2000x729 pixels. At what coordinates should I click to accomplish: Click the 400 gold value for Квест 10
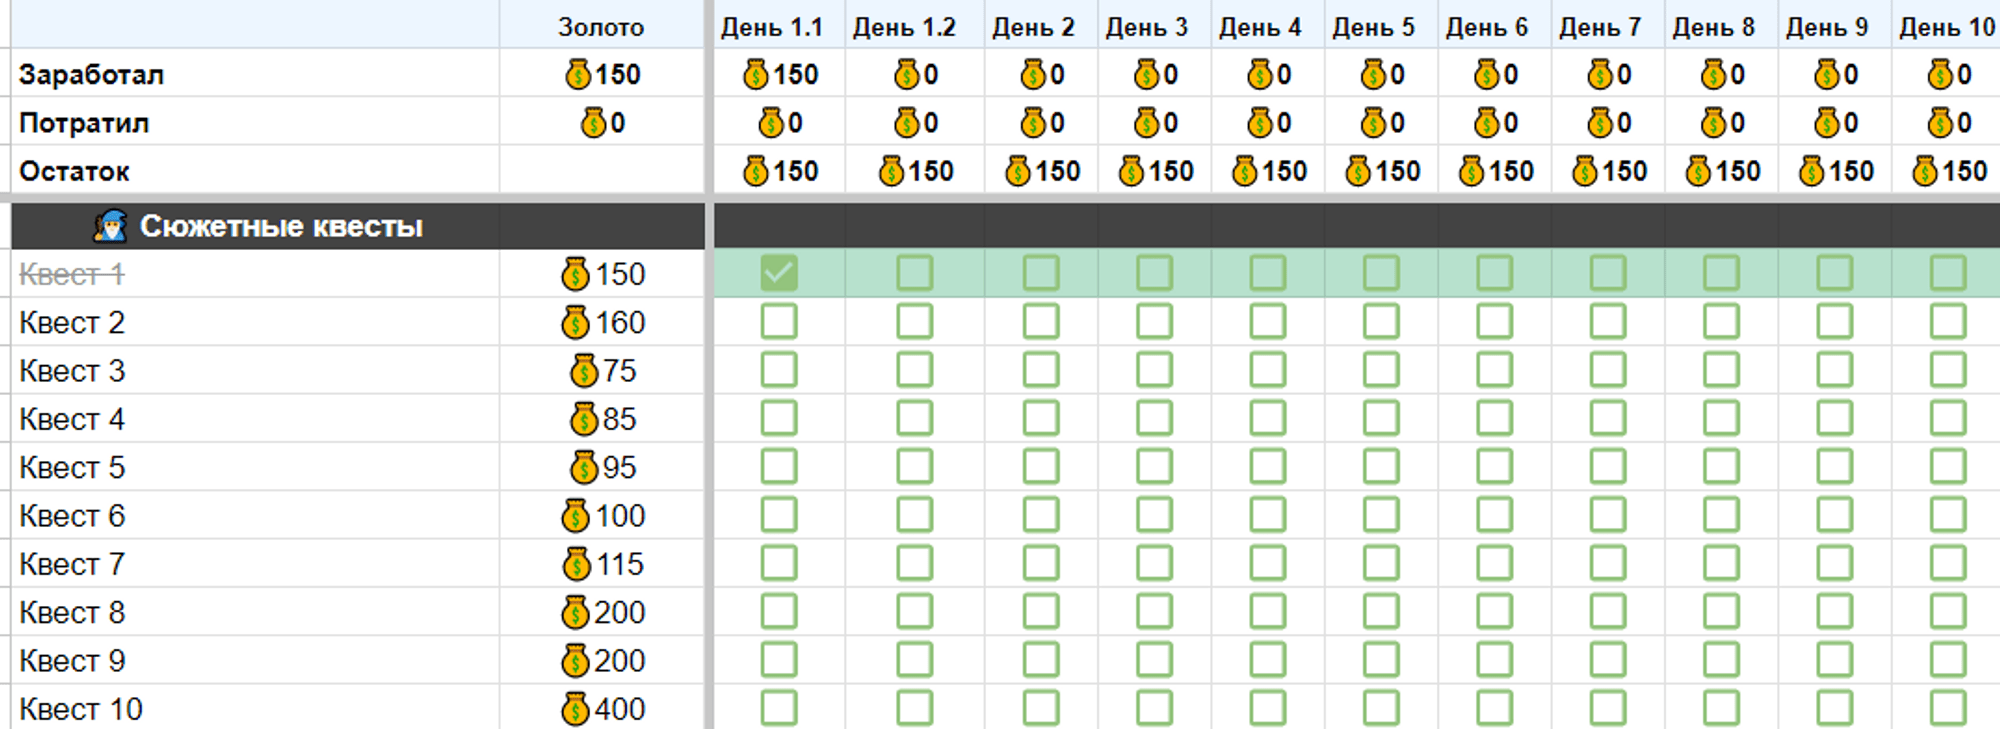pos(620,709)
